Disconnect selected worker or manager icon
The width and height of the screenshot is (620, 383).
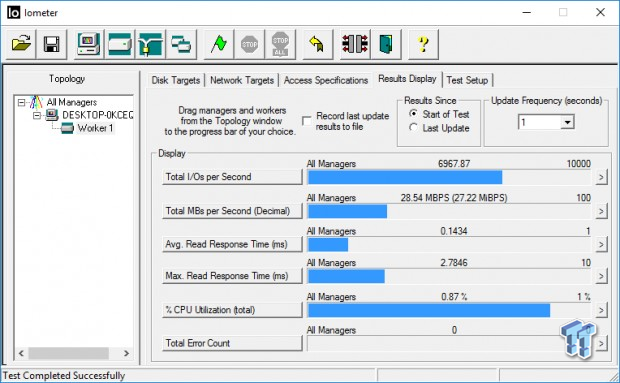[x=355, y=44]
